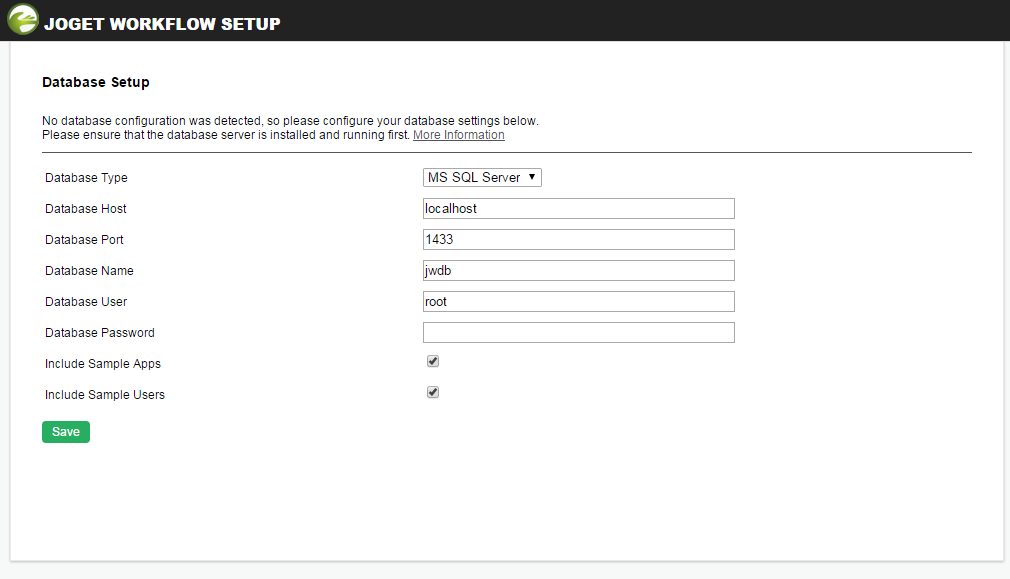
Task: Focus the Database Host field containing localhost
Action: 578,208
